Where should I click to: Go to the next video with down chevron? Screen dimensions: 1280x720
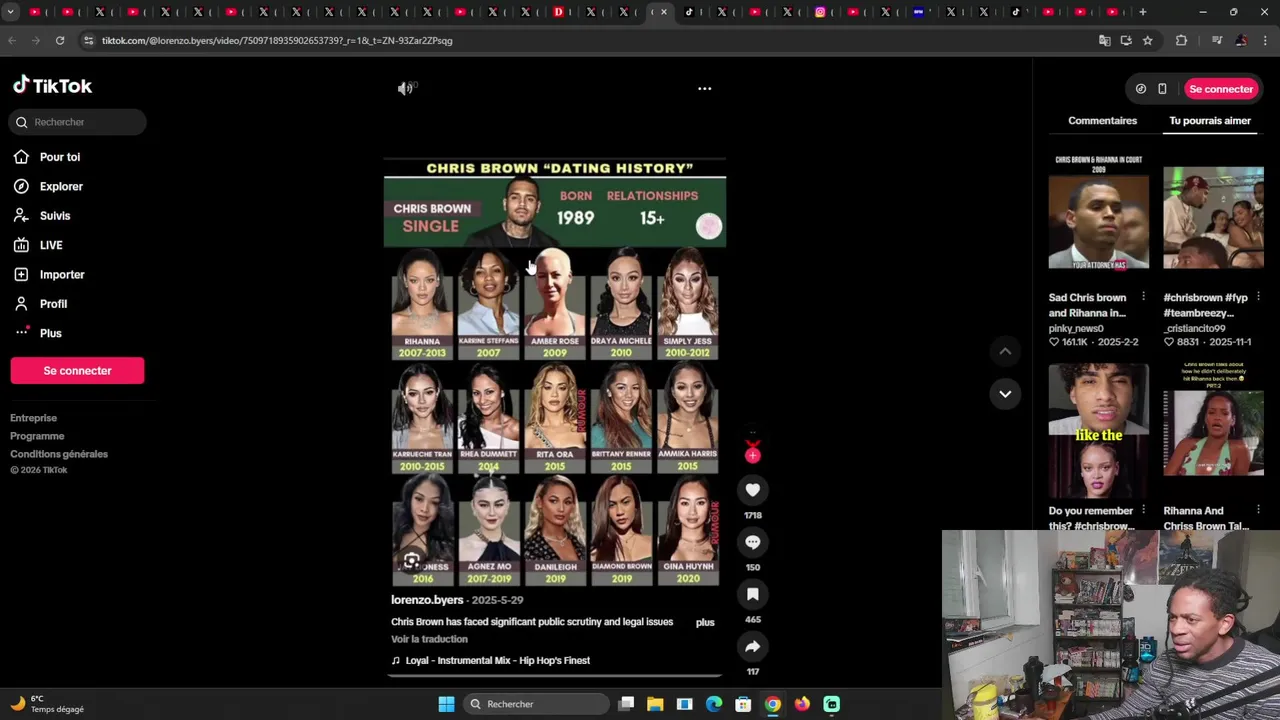[x=1005, y=394]
